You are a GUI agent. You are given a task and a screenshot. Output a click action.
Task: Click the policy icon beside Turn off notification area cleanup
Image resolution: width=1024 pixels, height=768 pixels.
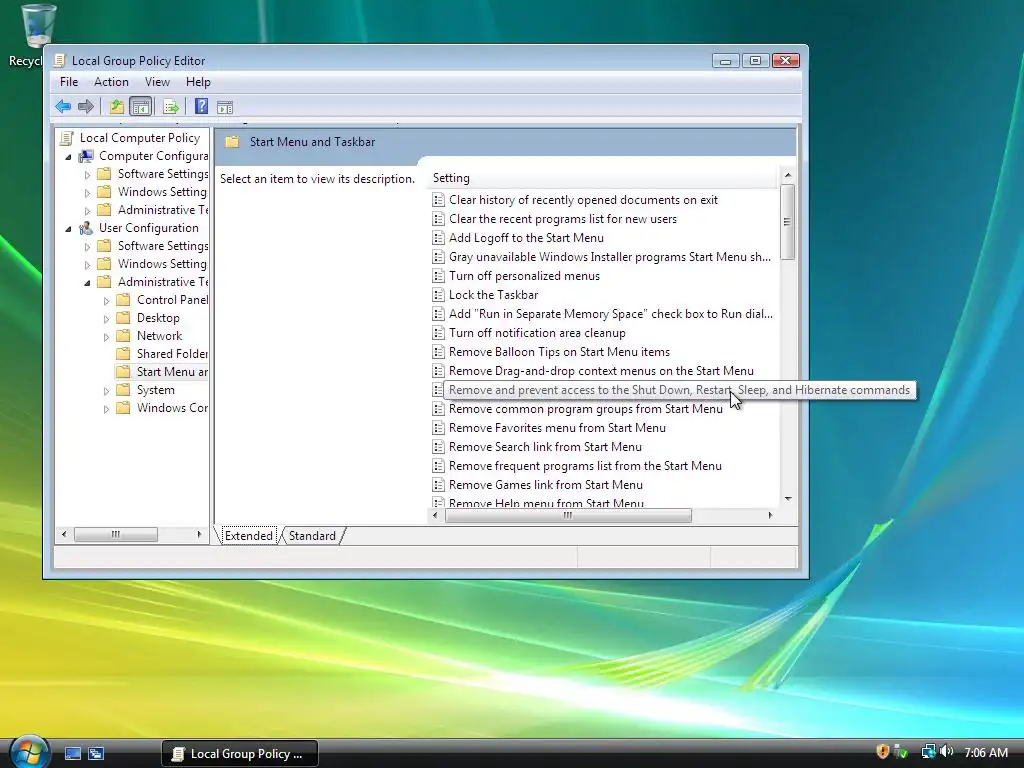(x=438, y=332)
